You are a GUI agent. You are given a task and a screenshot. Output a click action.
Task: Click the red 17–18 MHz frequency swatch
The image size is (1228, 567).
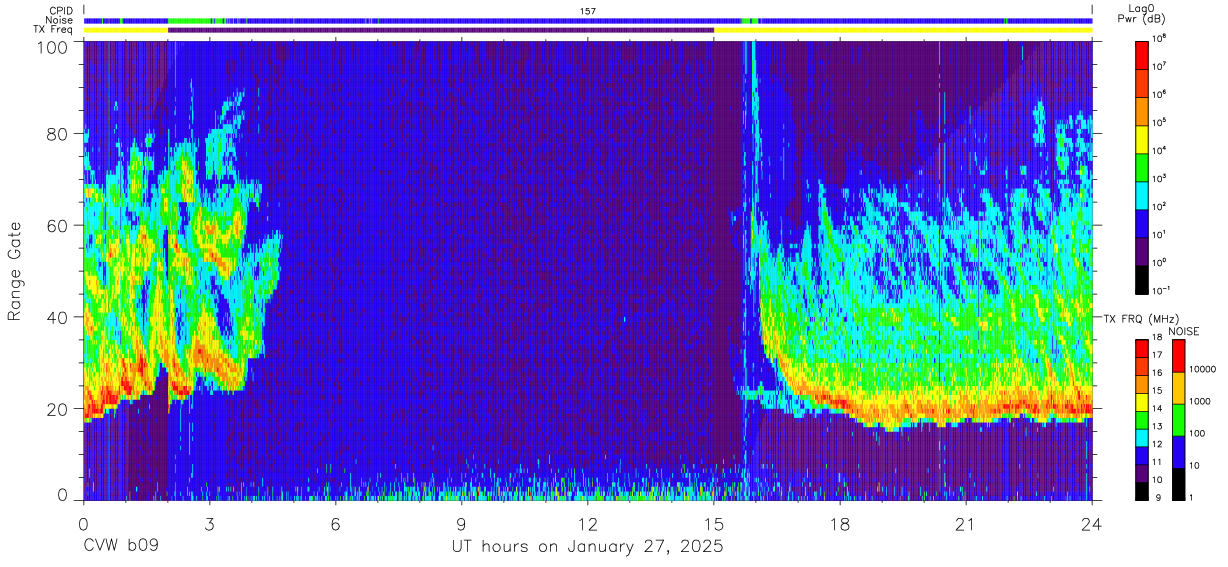(x=1142, y=347)
